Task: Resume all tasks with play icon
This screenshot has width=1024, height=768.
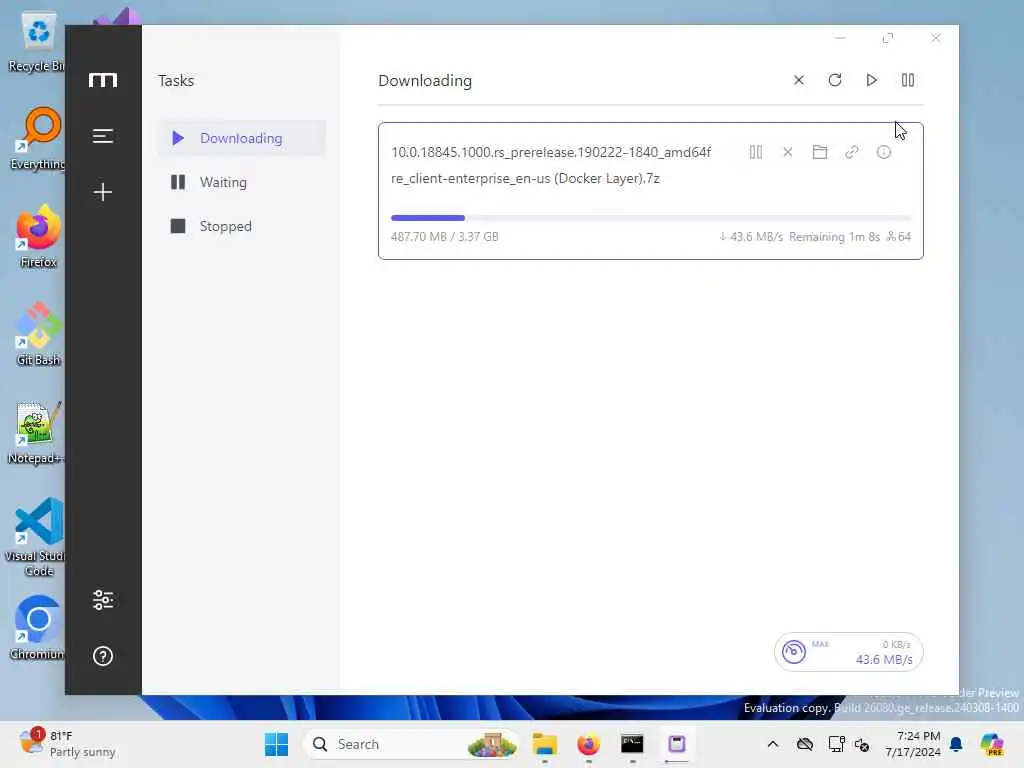Action: click(871, 80)
